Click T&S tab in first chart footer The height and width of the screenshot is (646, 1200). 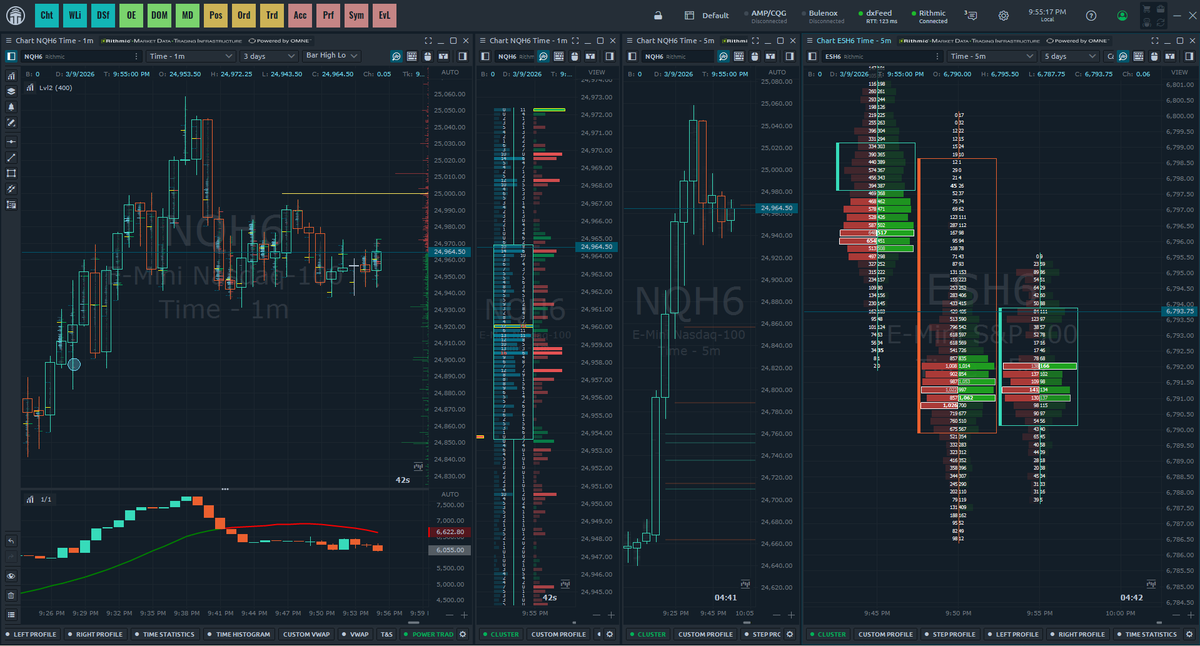tap(386, 634)
